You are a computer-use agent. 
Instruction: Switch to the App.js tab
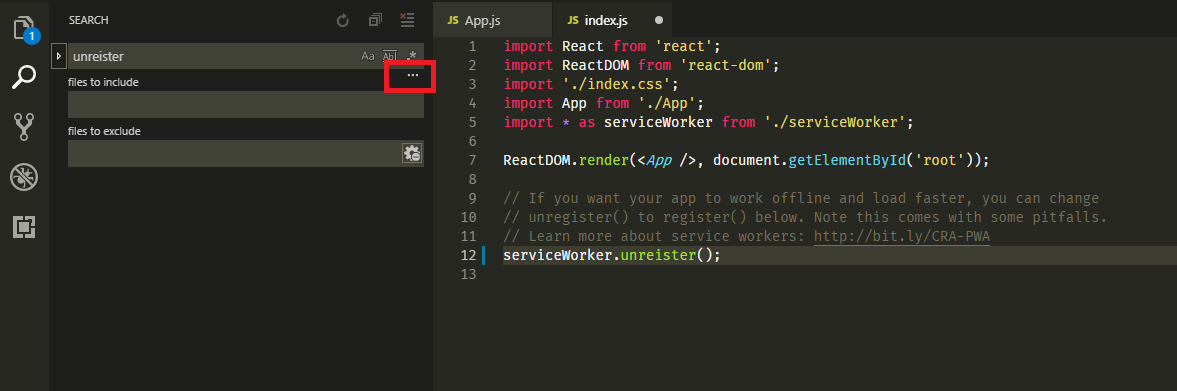pos(492,20)
